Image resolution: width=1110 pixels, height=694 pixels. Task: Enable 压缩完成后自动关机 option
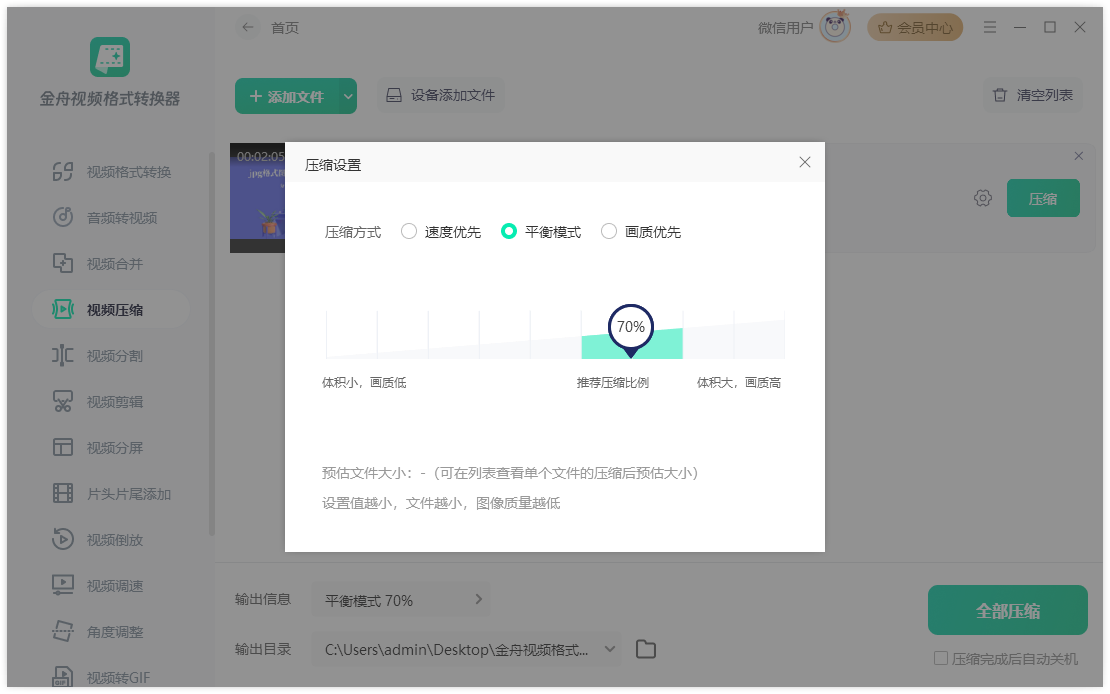941,657
